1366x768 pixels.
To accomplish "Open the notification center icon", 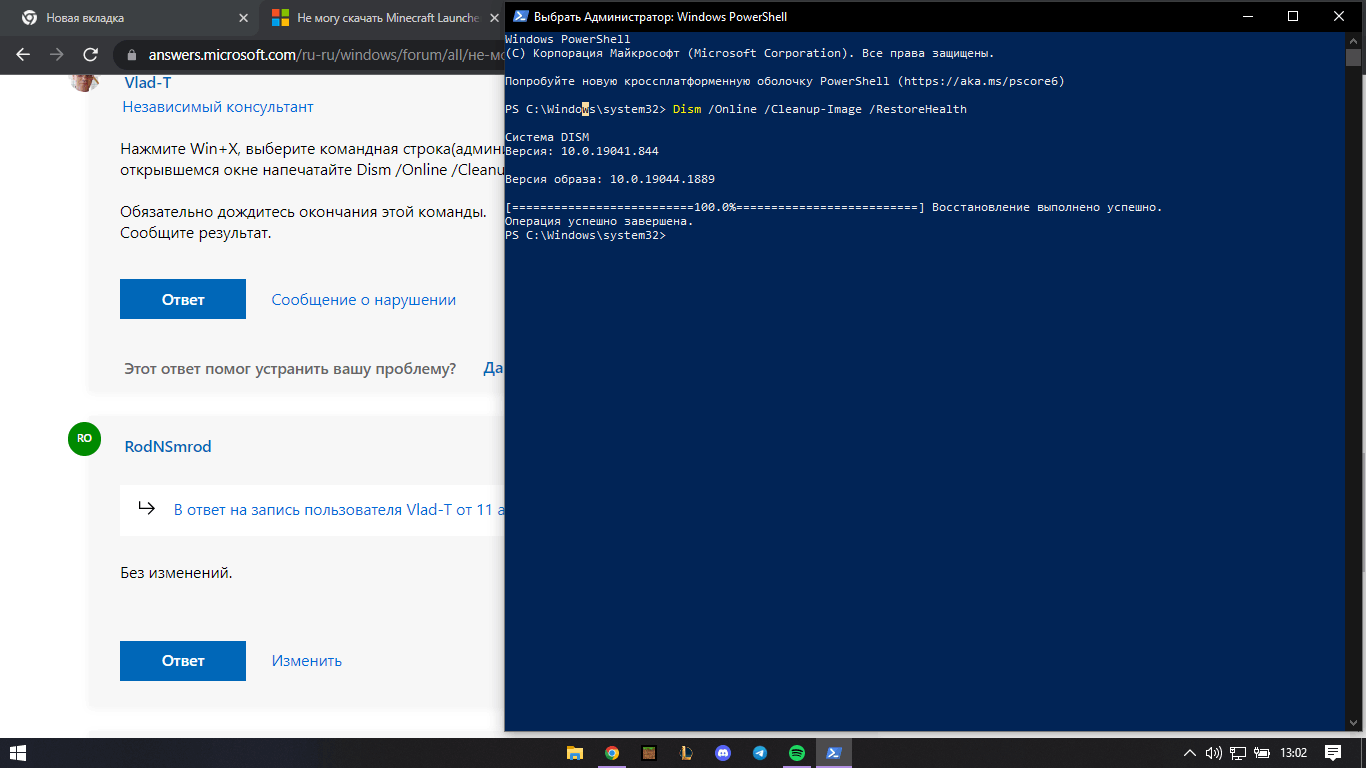I will pos(1333,753).
